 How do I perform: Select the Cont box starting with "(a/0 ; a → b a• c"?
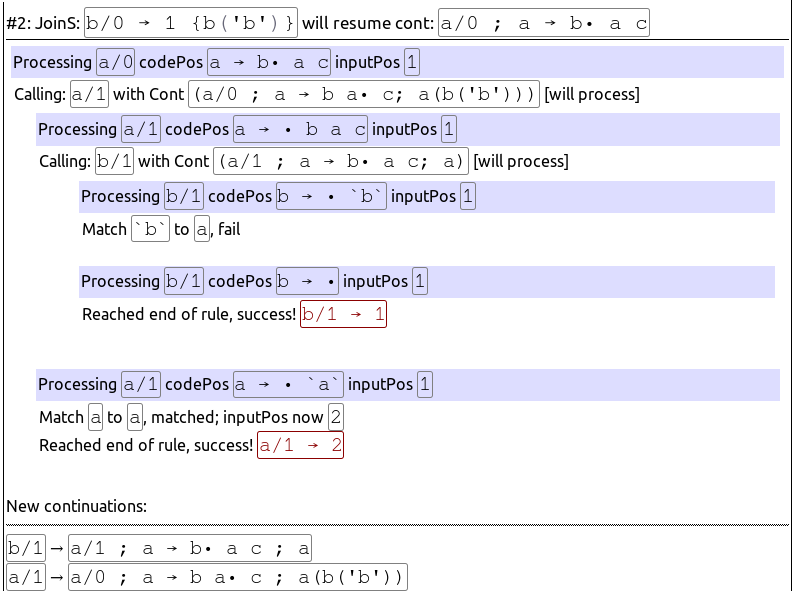coord(364,95)
